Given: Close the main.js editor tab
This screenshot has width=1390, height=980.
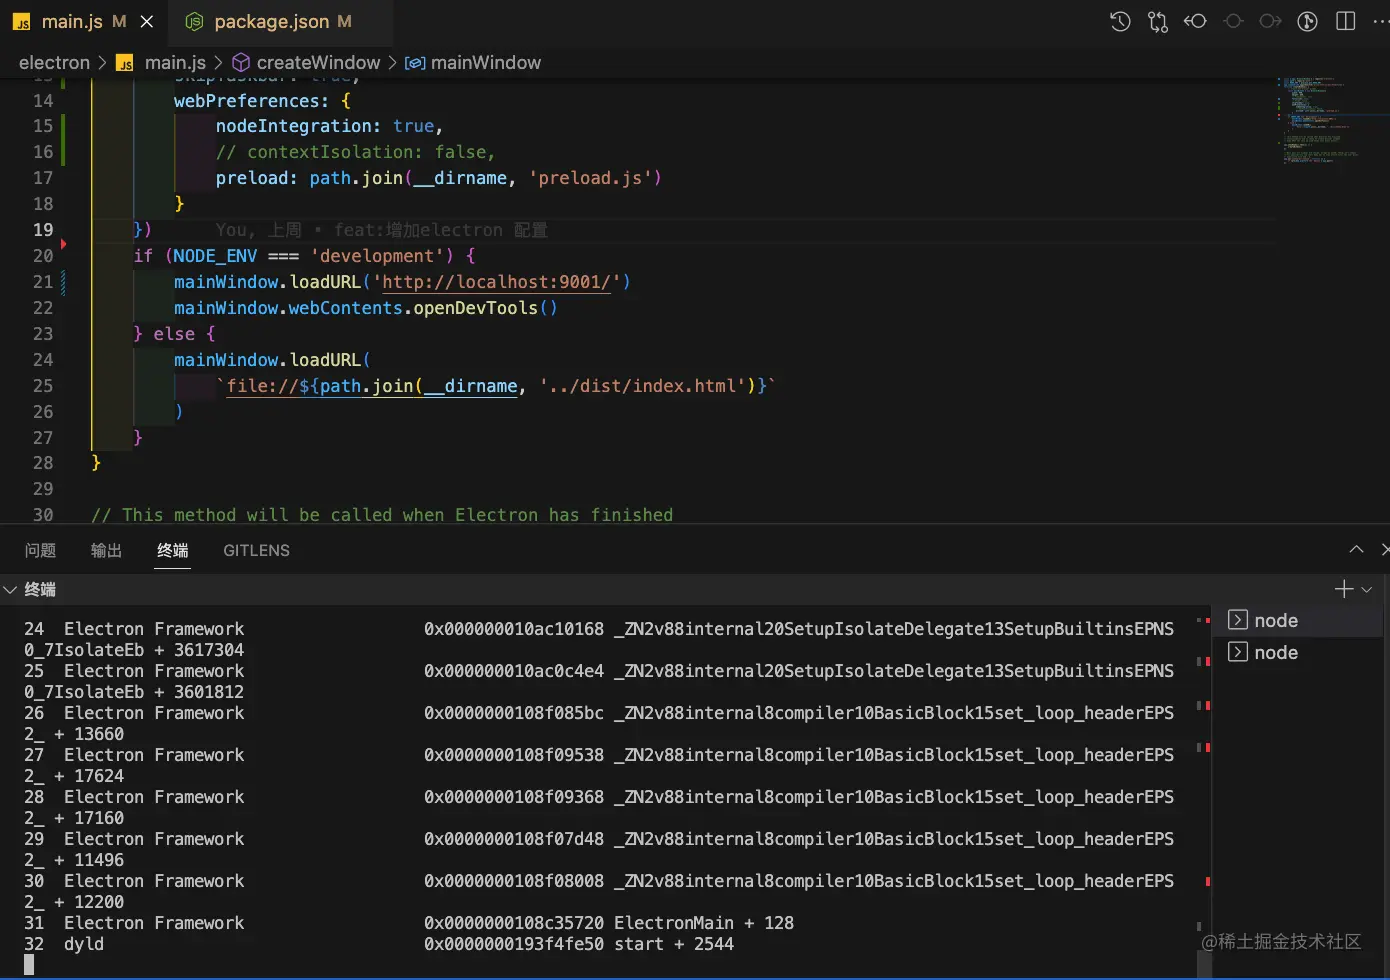Looking at the screenshot, I should 147,21.
